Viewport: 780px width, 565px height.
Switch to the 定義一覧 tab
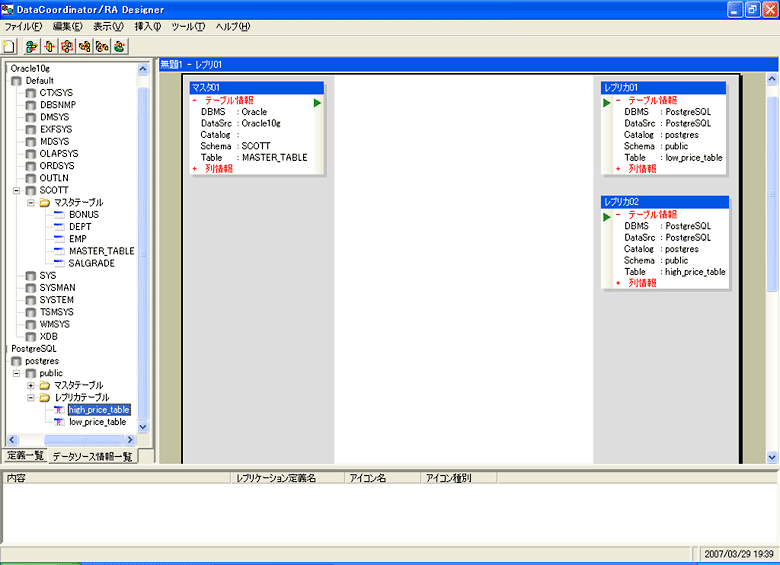point(25,456)
